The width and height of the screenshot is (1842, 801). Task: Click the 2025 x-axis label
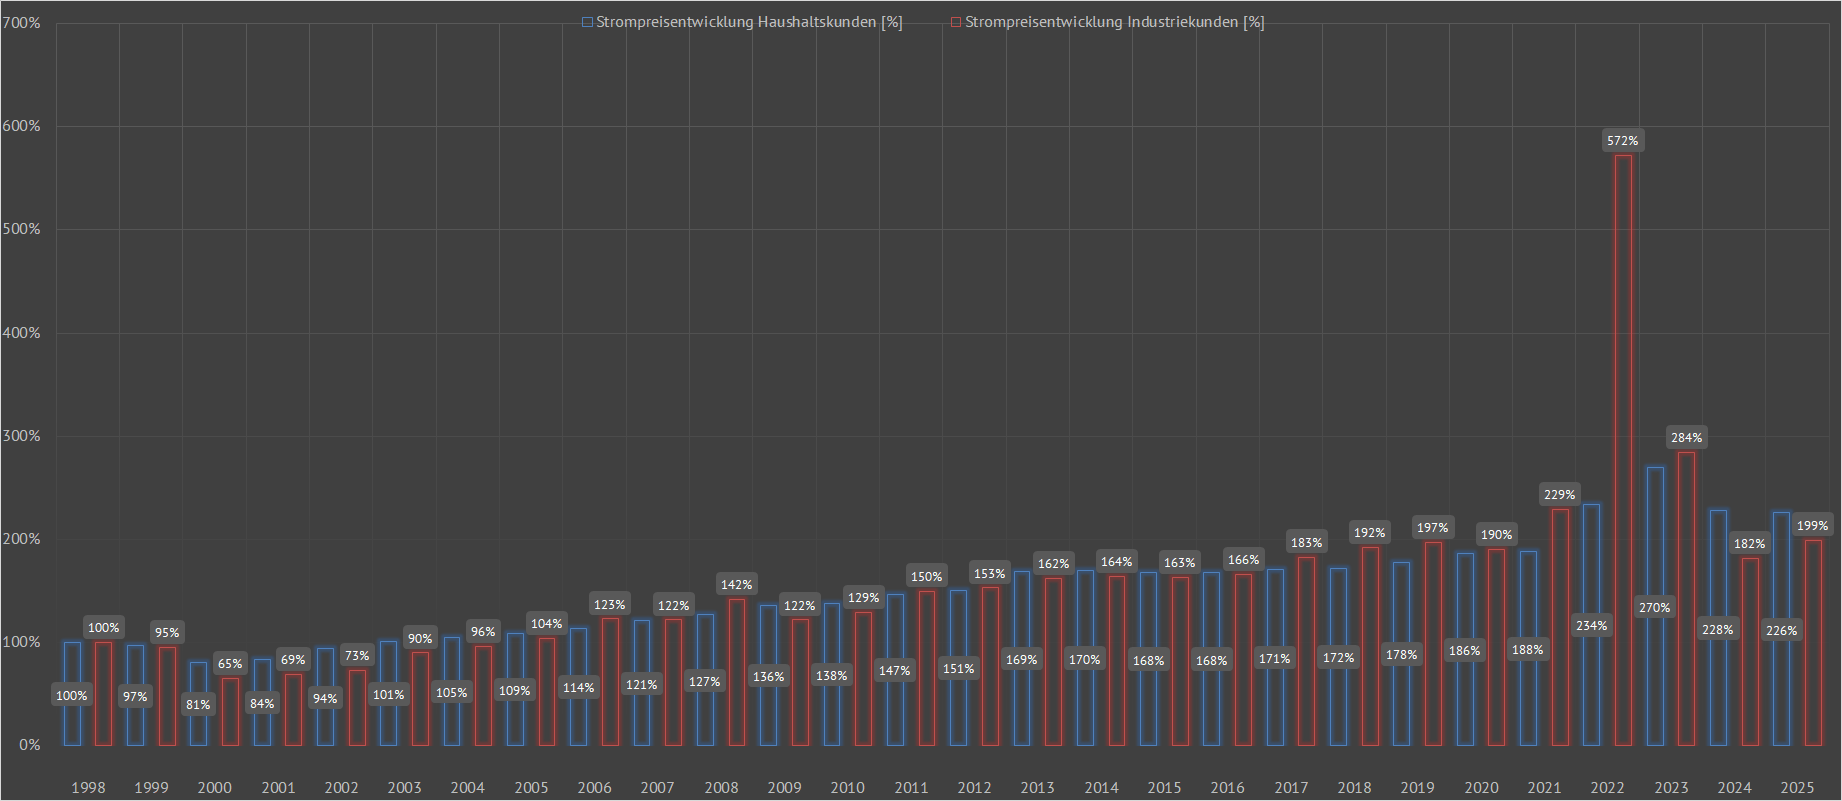(1797, 788)
